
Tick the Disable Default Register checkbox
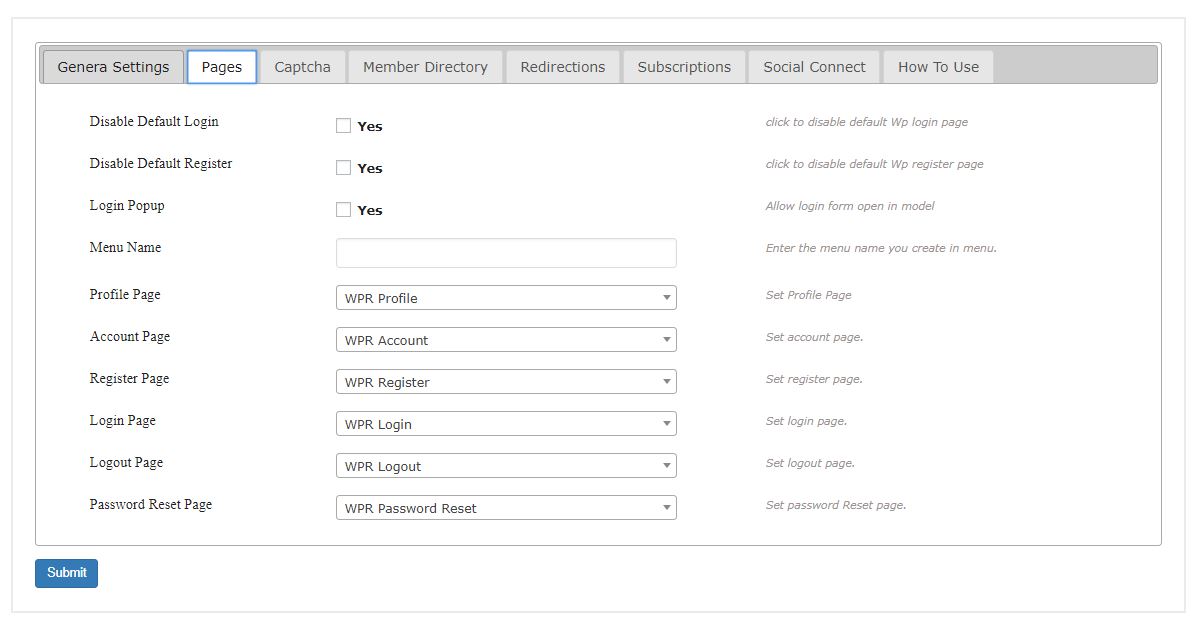[344, 168]
